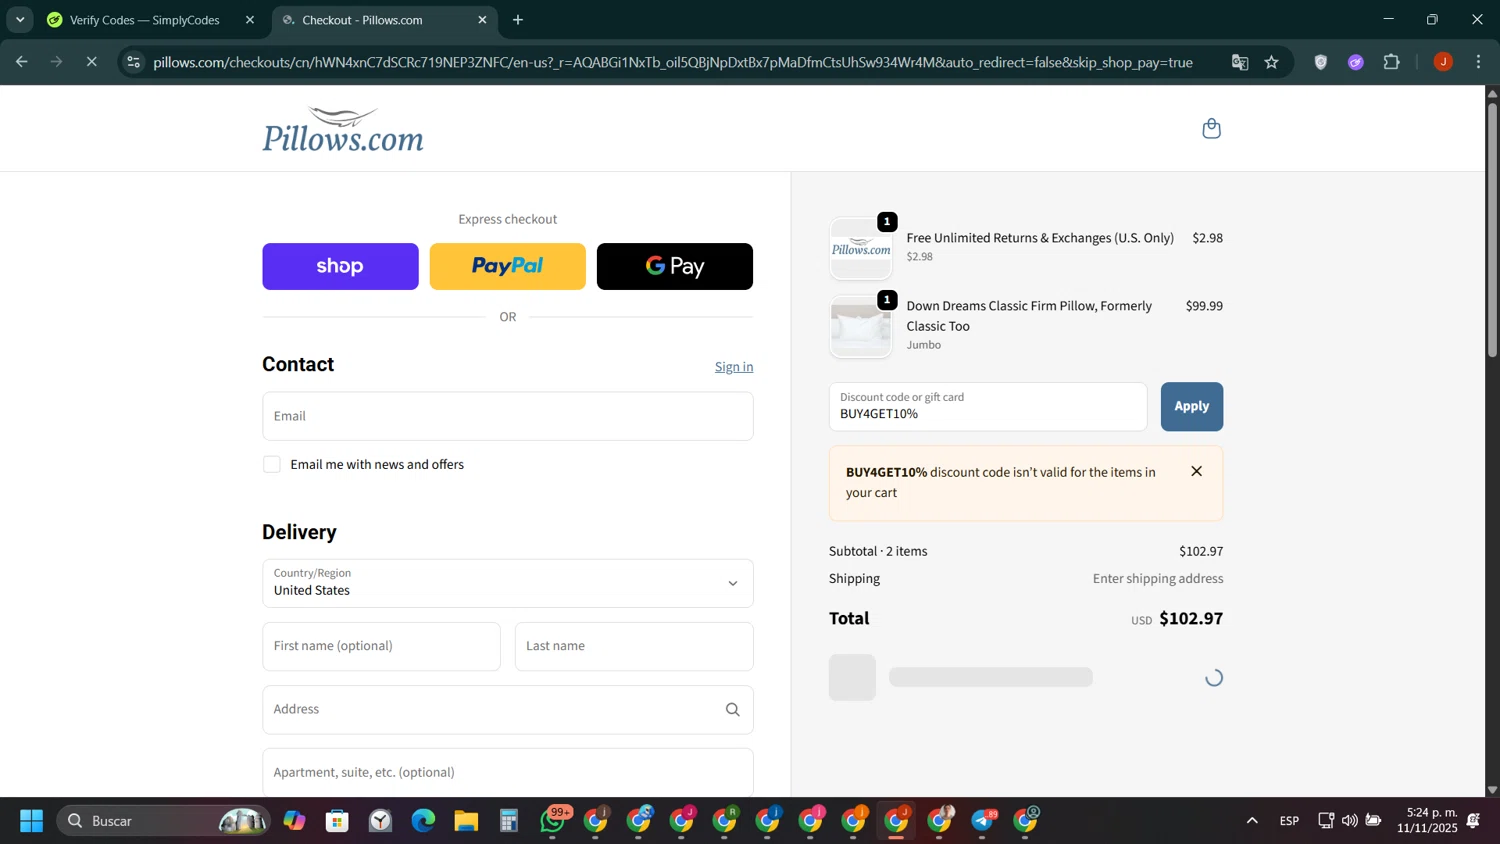
Task: Click the Pillows.com logo
Action: tap(343, 129)
